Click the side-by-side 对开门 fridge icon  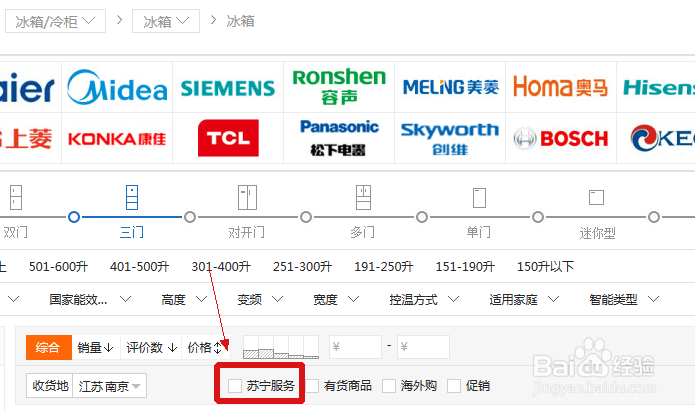[247, 197]
